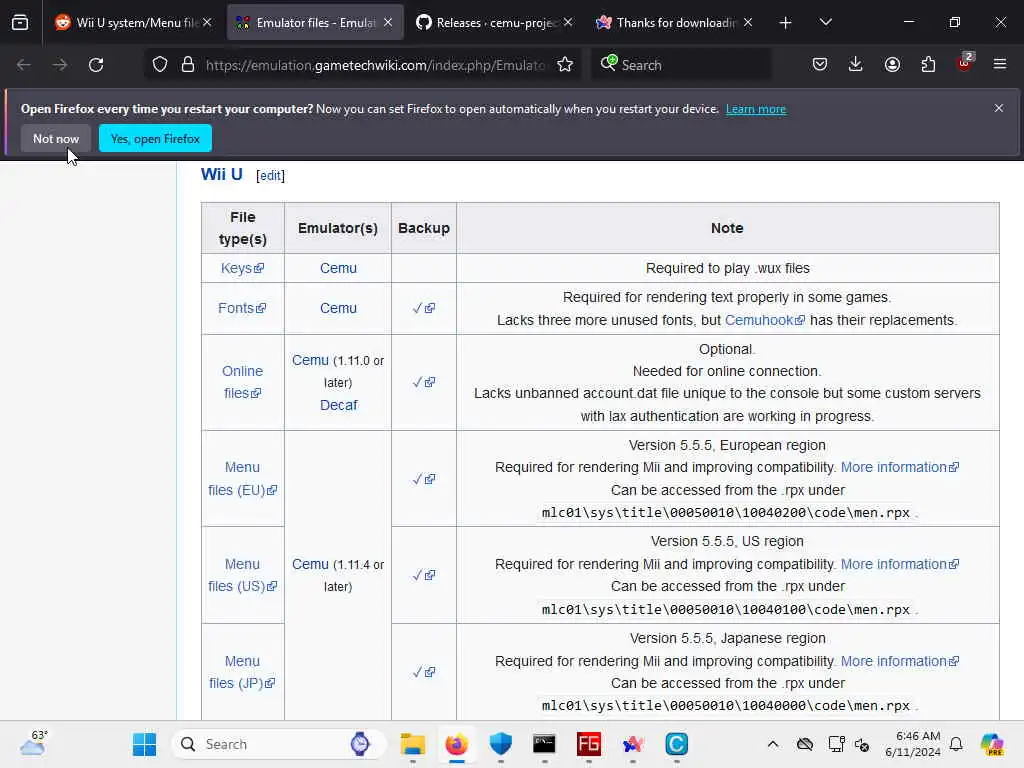Open Windows Start menu
Viewport: 1024px width, 768px height.
coord(144,744)
